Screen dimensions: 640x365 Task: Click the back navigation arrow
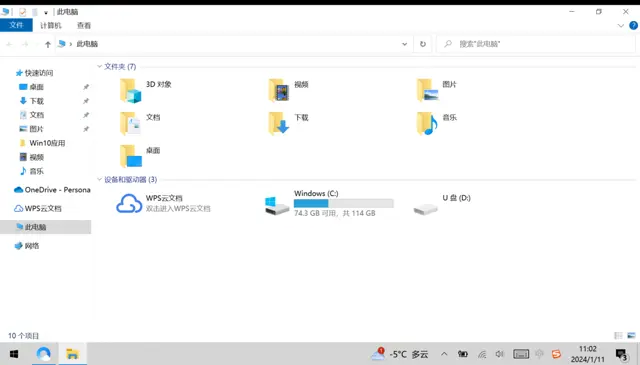coord(9,44)
